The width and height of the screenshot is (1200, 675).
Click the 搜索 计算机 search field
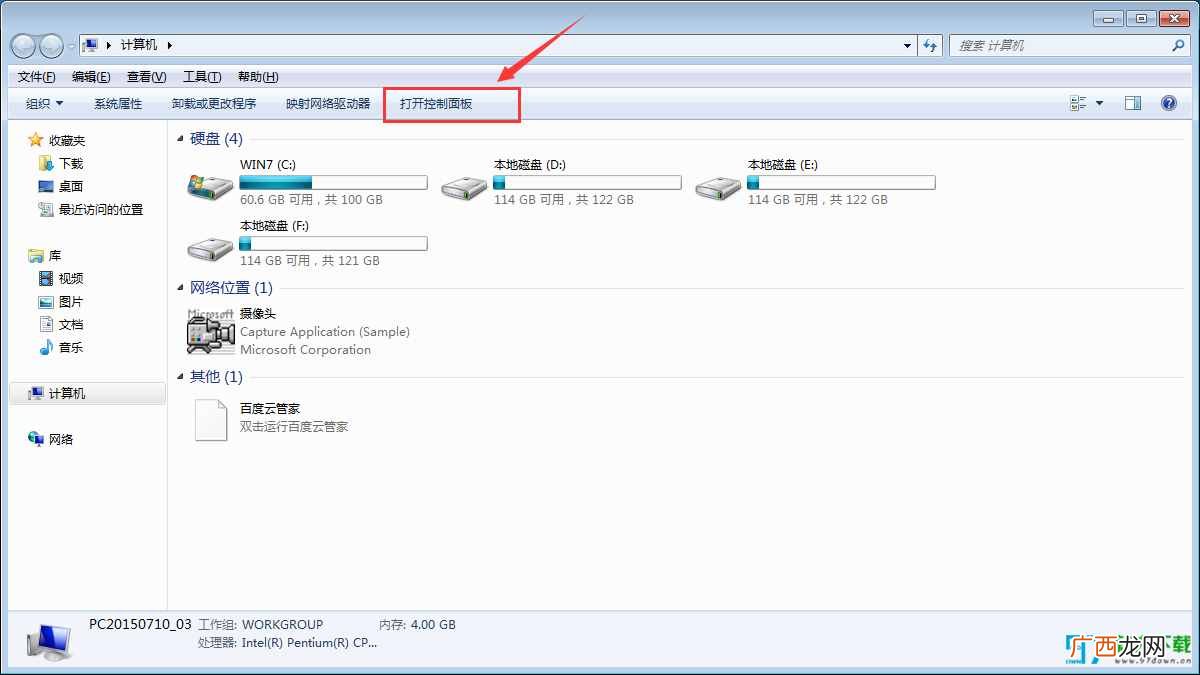pyautogui.click(x=1062, y=45)
